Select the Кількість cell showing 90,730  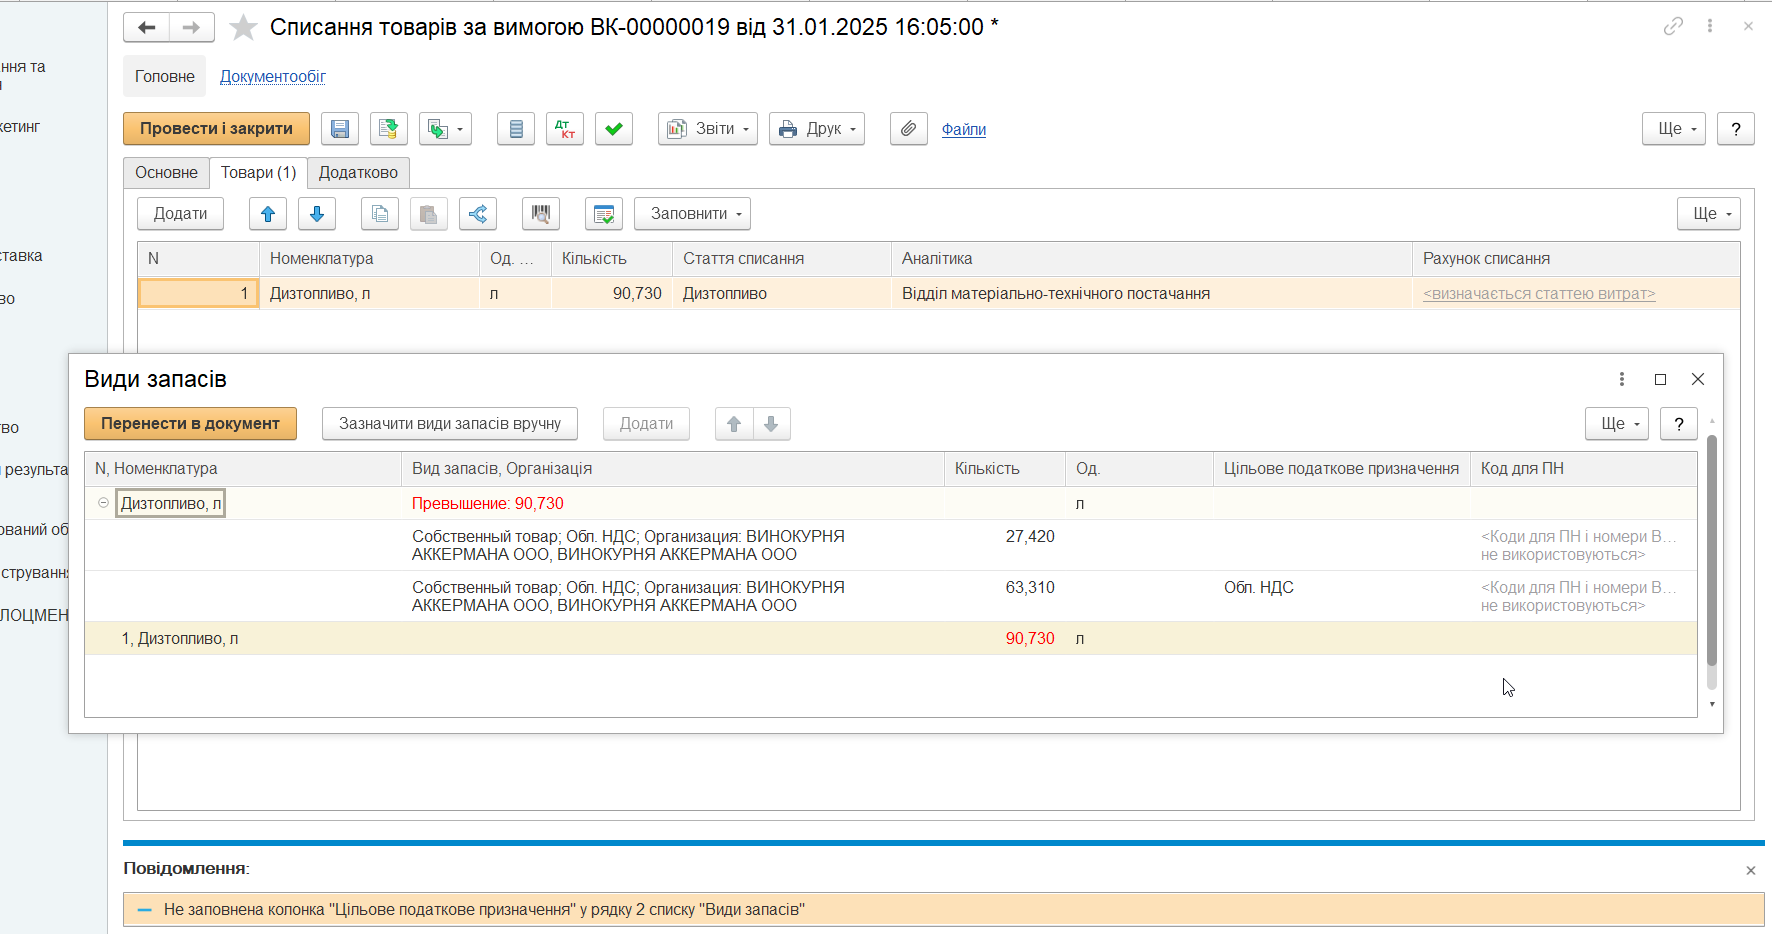coord(612,294)
